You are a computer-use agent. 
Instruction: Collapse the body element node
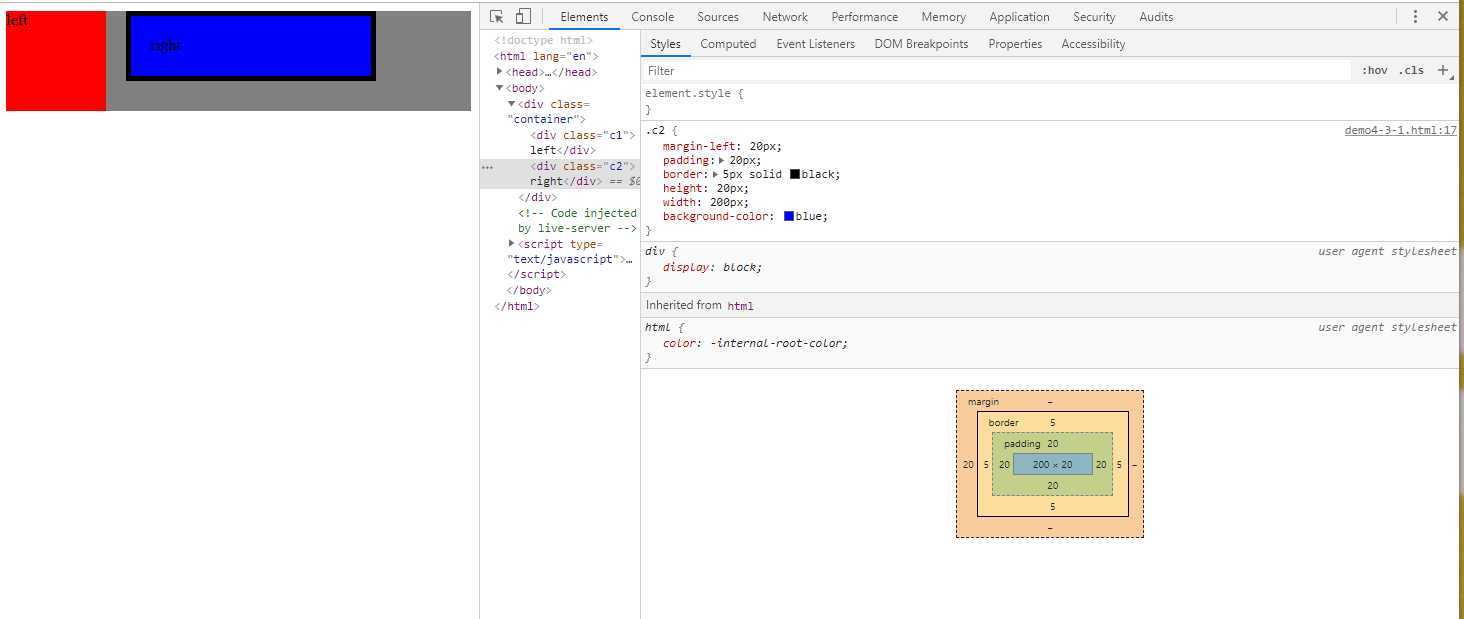(500, 88)
